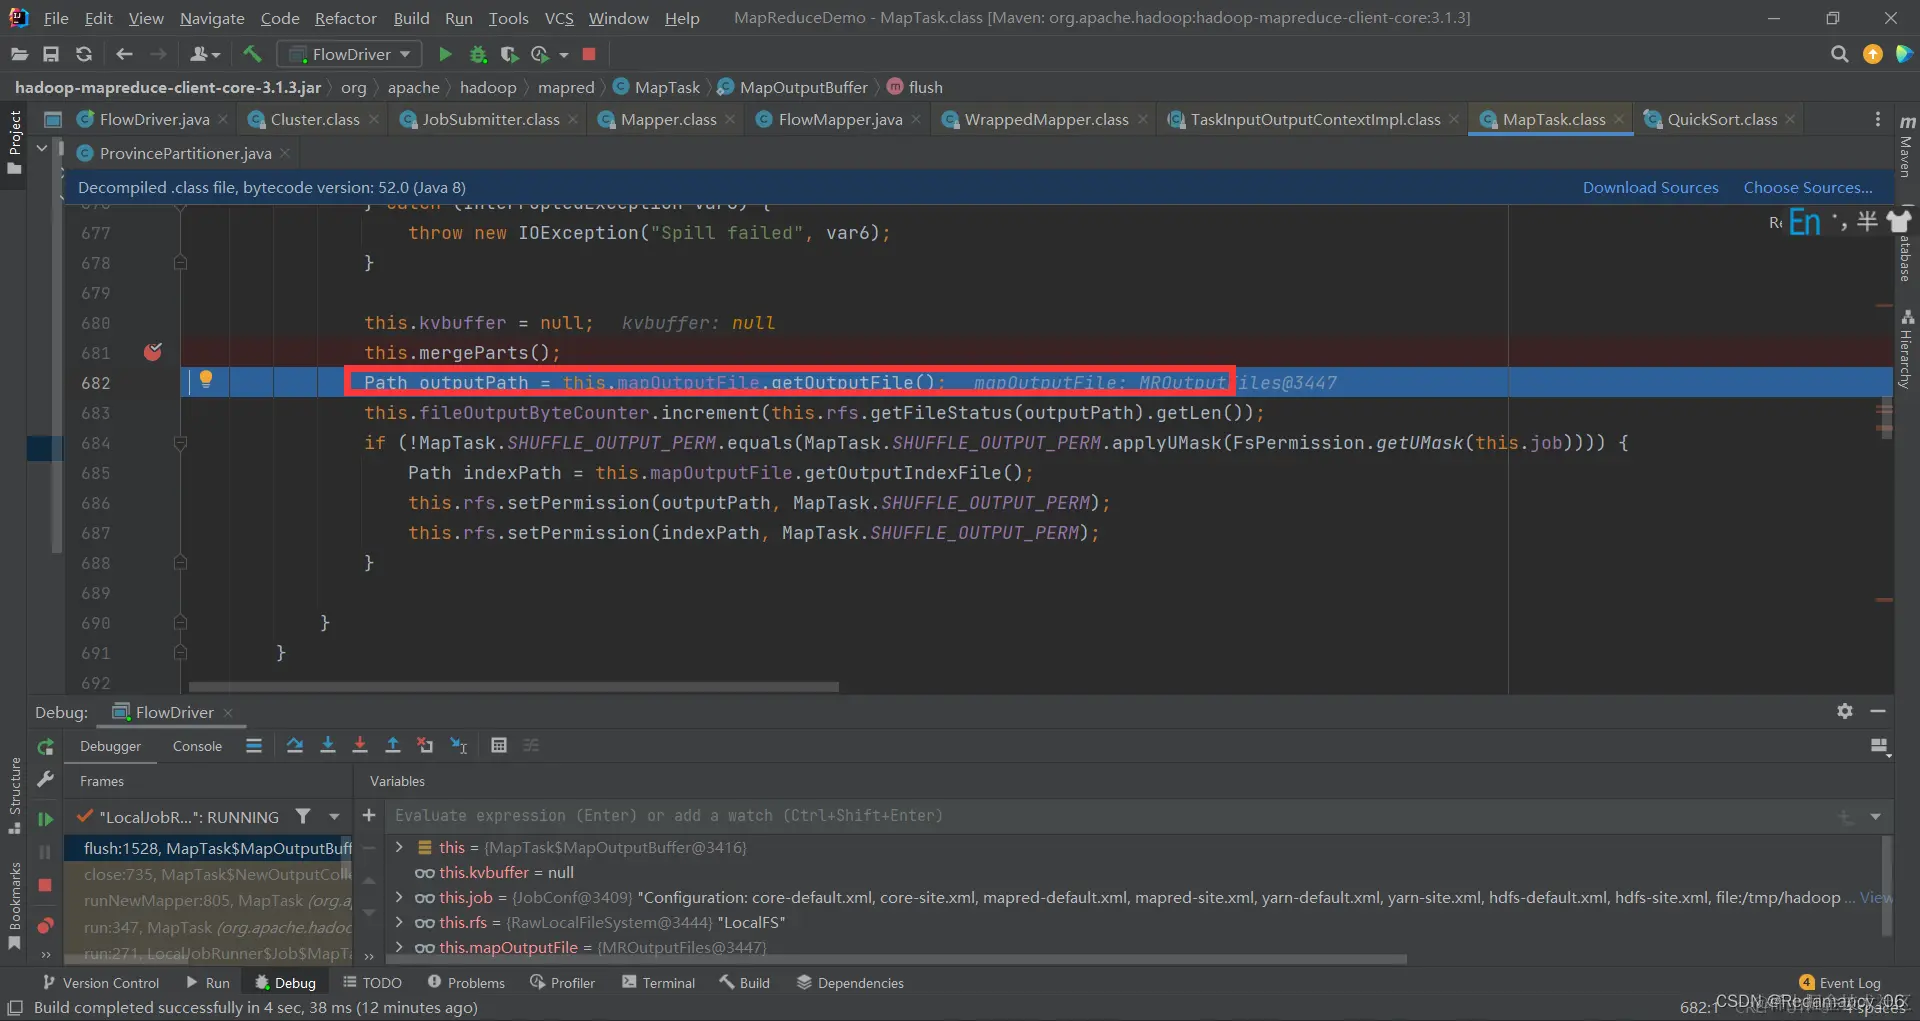Click Show Execution Point icon

pos(254,745)
